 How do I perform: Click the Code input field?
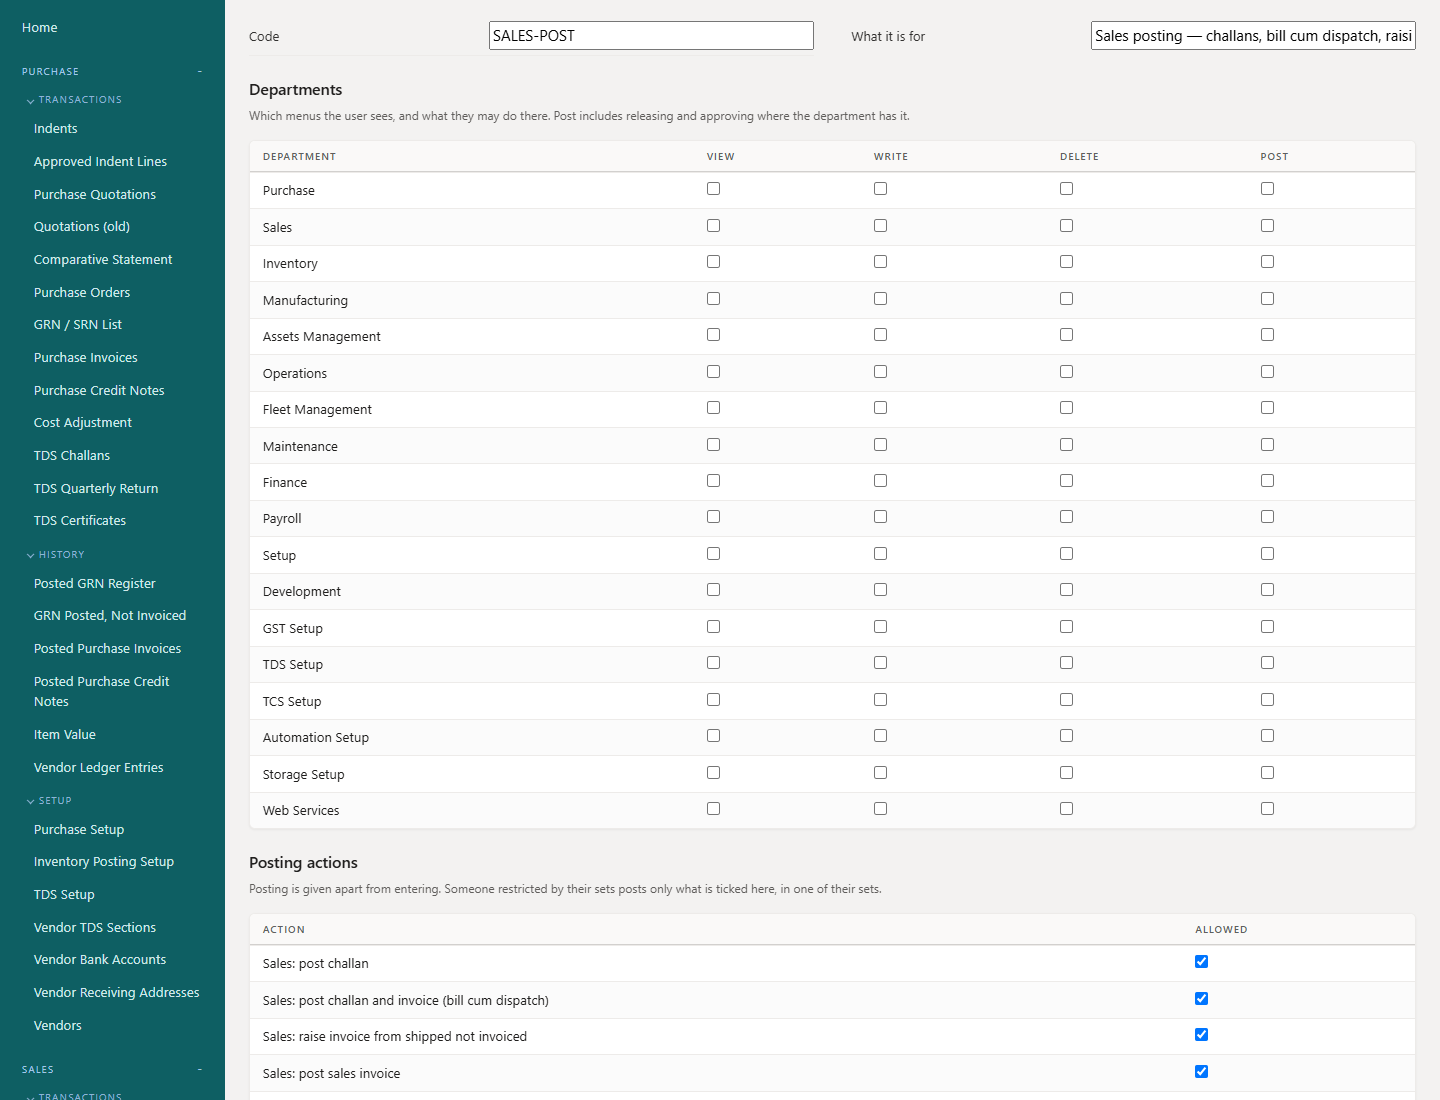[651, 36]
